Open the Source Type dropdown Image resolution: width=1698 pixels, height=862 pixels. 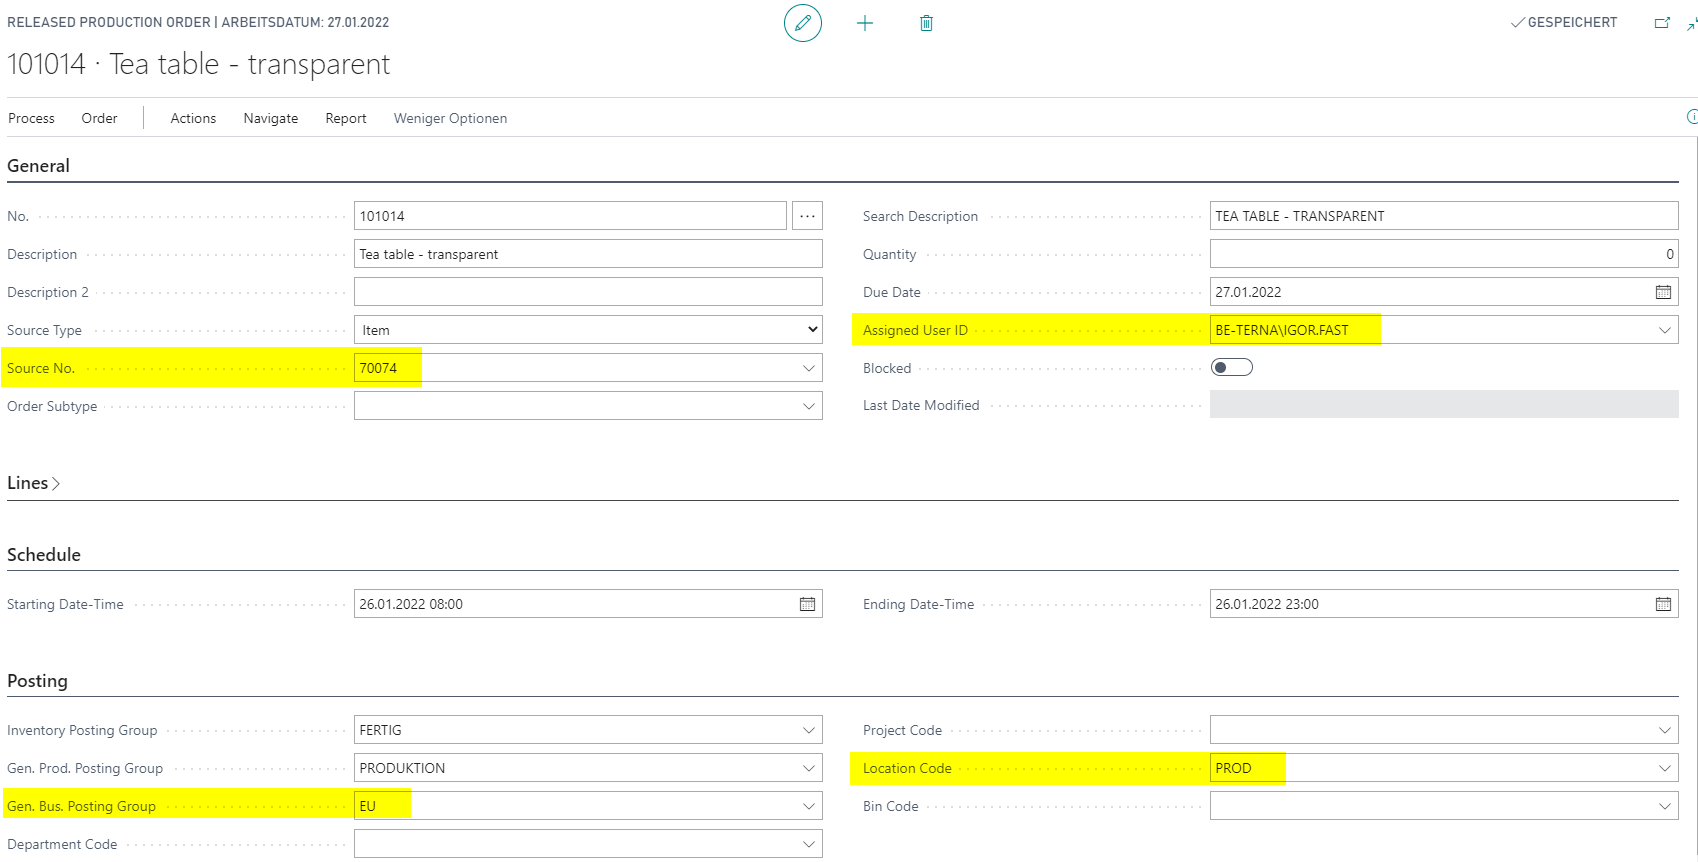point(588,330)
